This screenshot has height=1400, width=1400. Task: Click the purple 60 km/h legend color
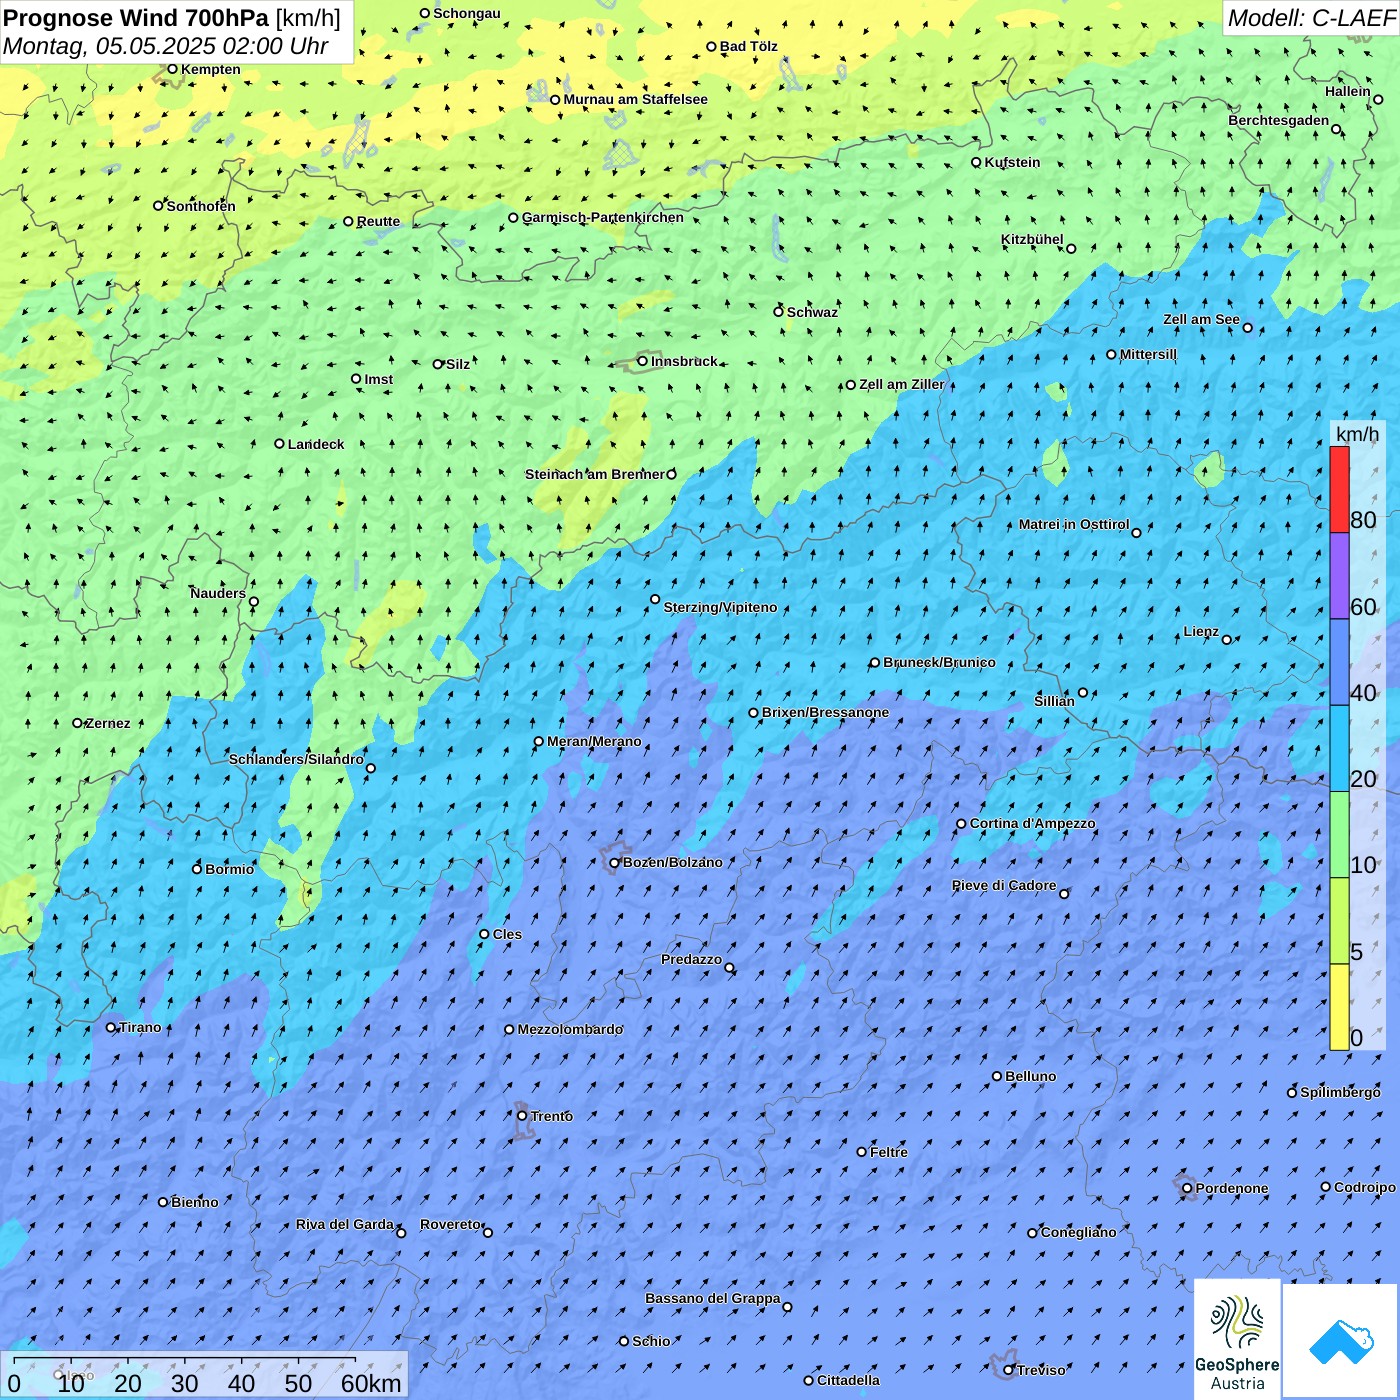pyautogui.click(x=1339, y=576)
